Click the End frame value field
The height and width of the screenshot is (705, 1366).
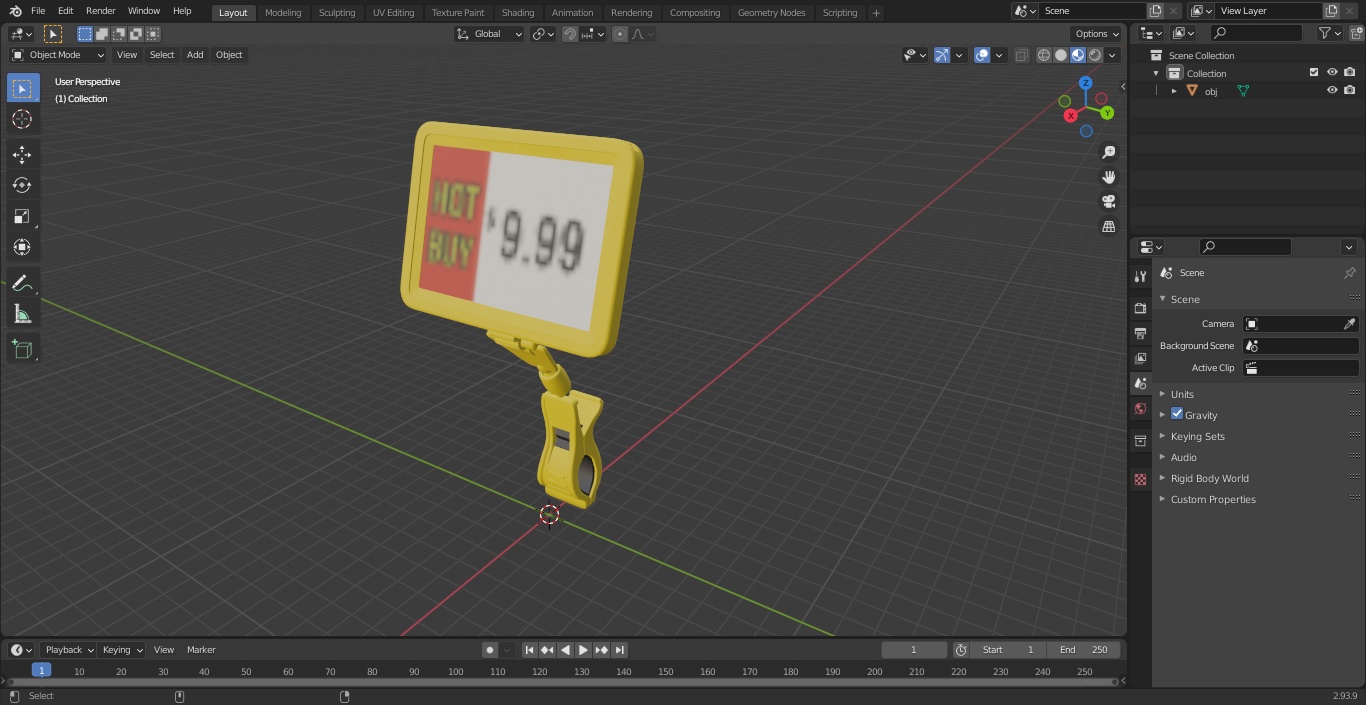[1083, 650]
